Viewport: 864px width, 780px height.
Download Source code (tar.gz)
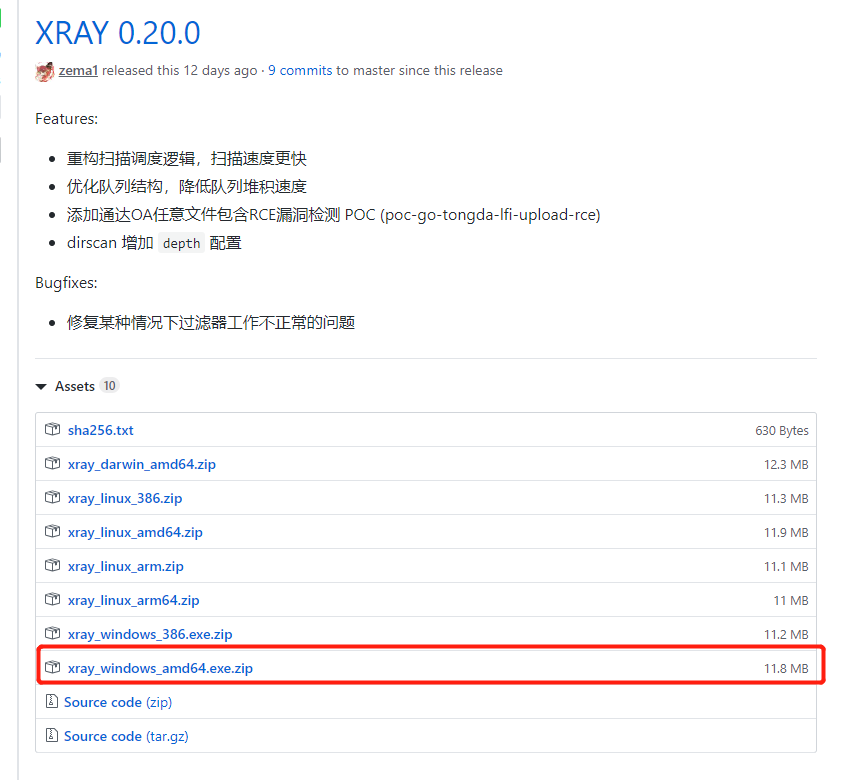[126, 736]
